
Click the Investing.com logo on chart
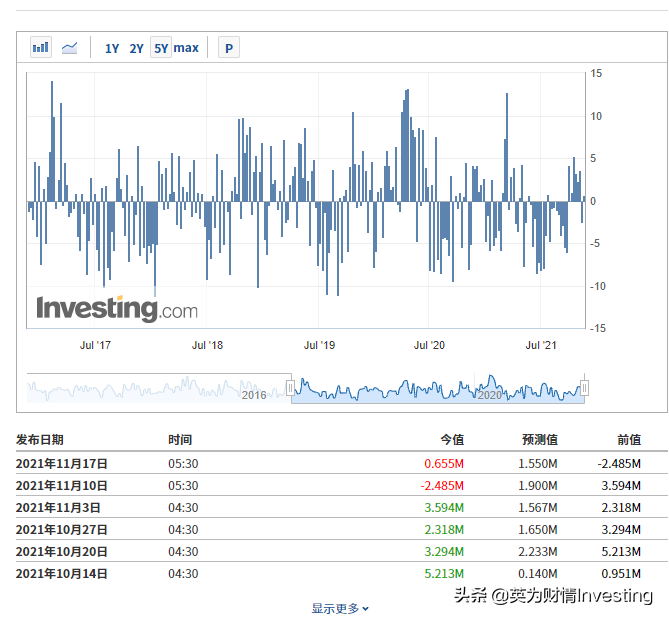coord(117,308)
